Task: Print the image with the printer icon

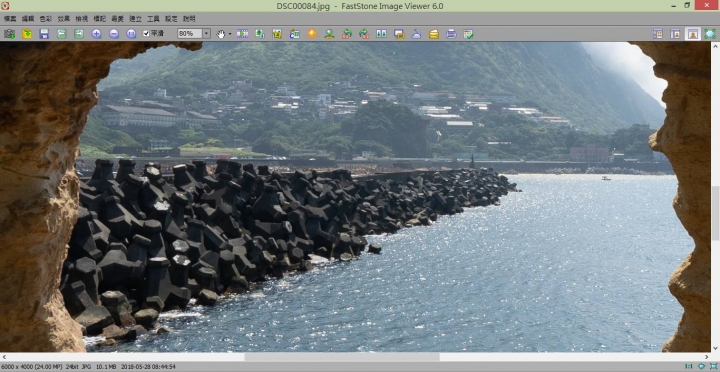Action: [x=451, y=34]
